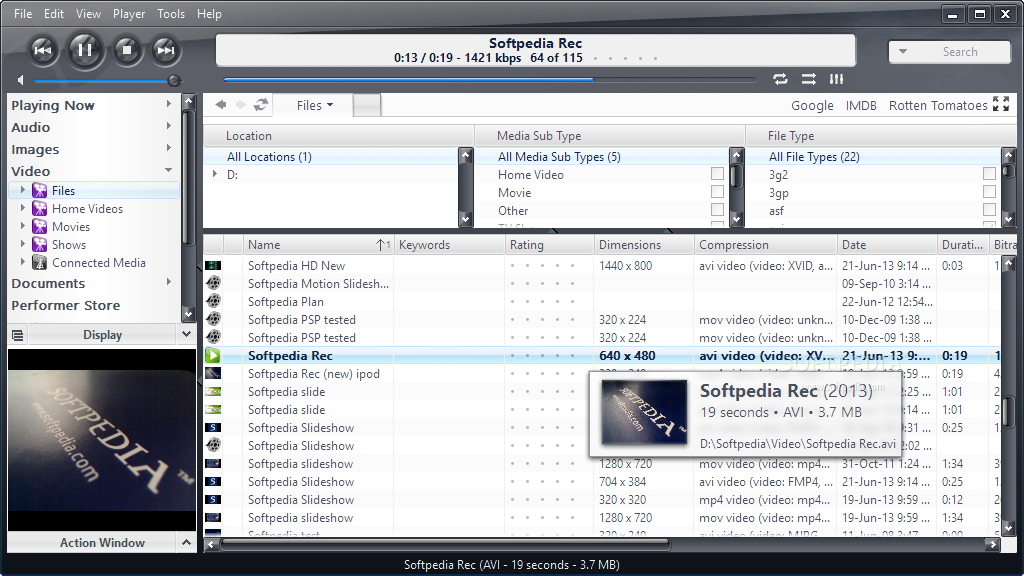Expand the D: location node
Image resolution: width=1024 pixels, height=576 pixels.
click(x=215, y=174)
